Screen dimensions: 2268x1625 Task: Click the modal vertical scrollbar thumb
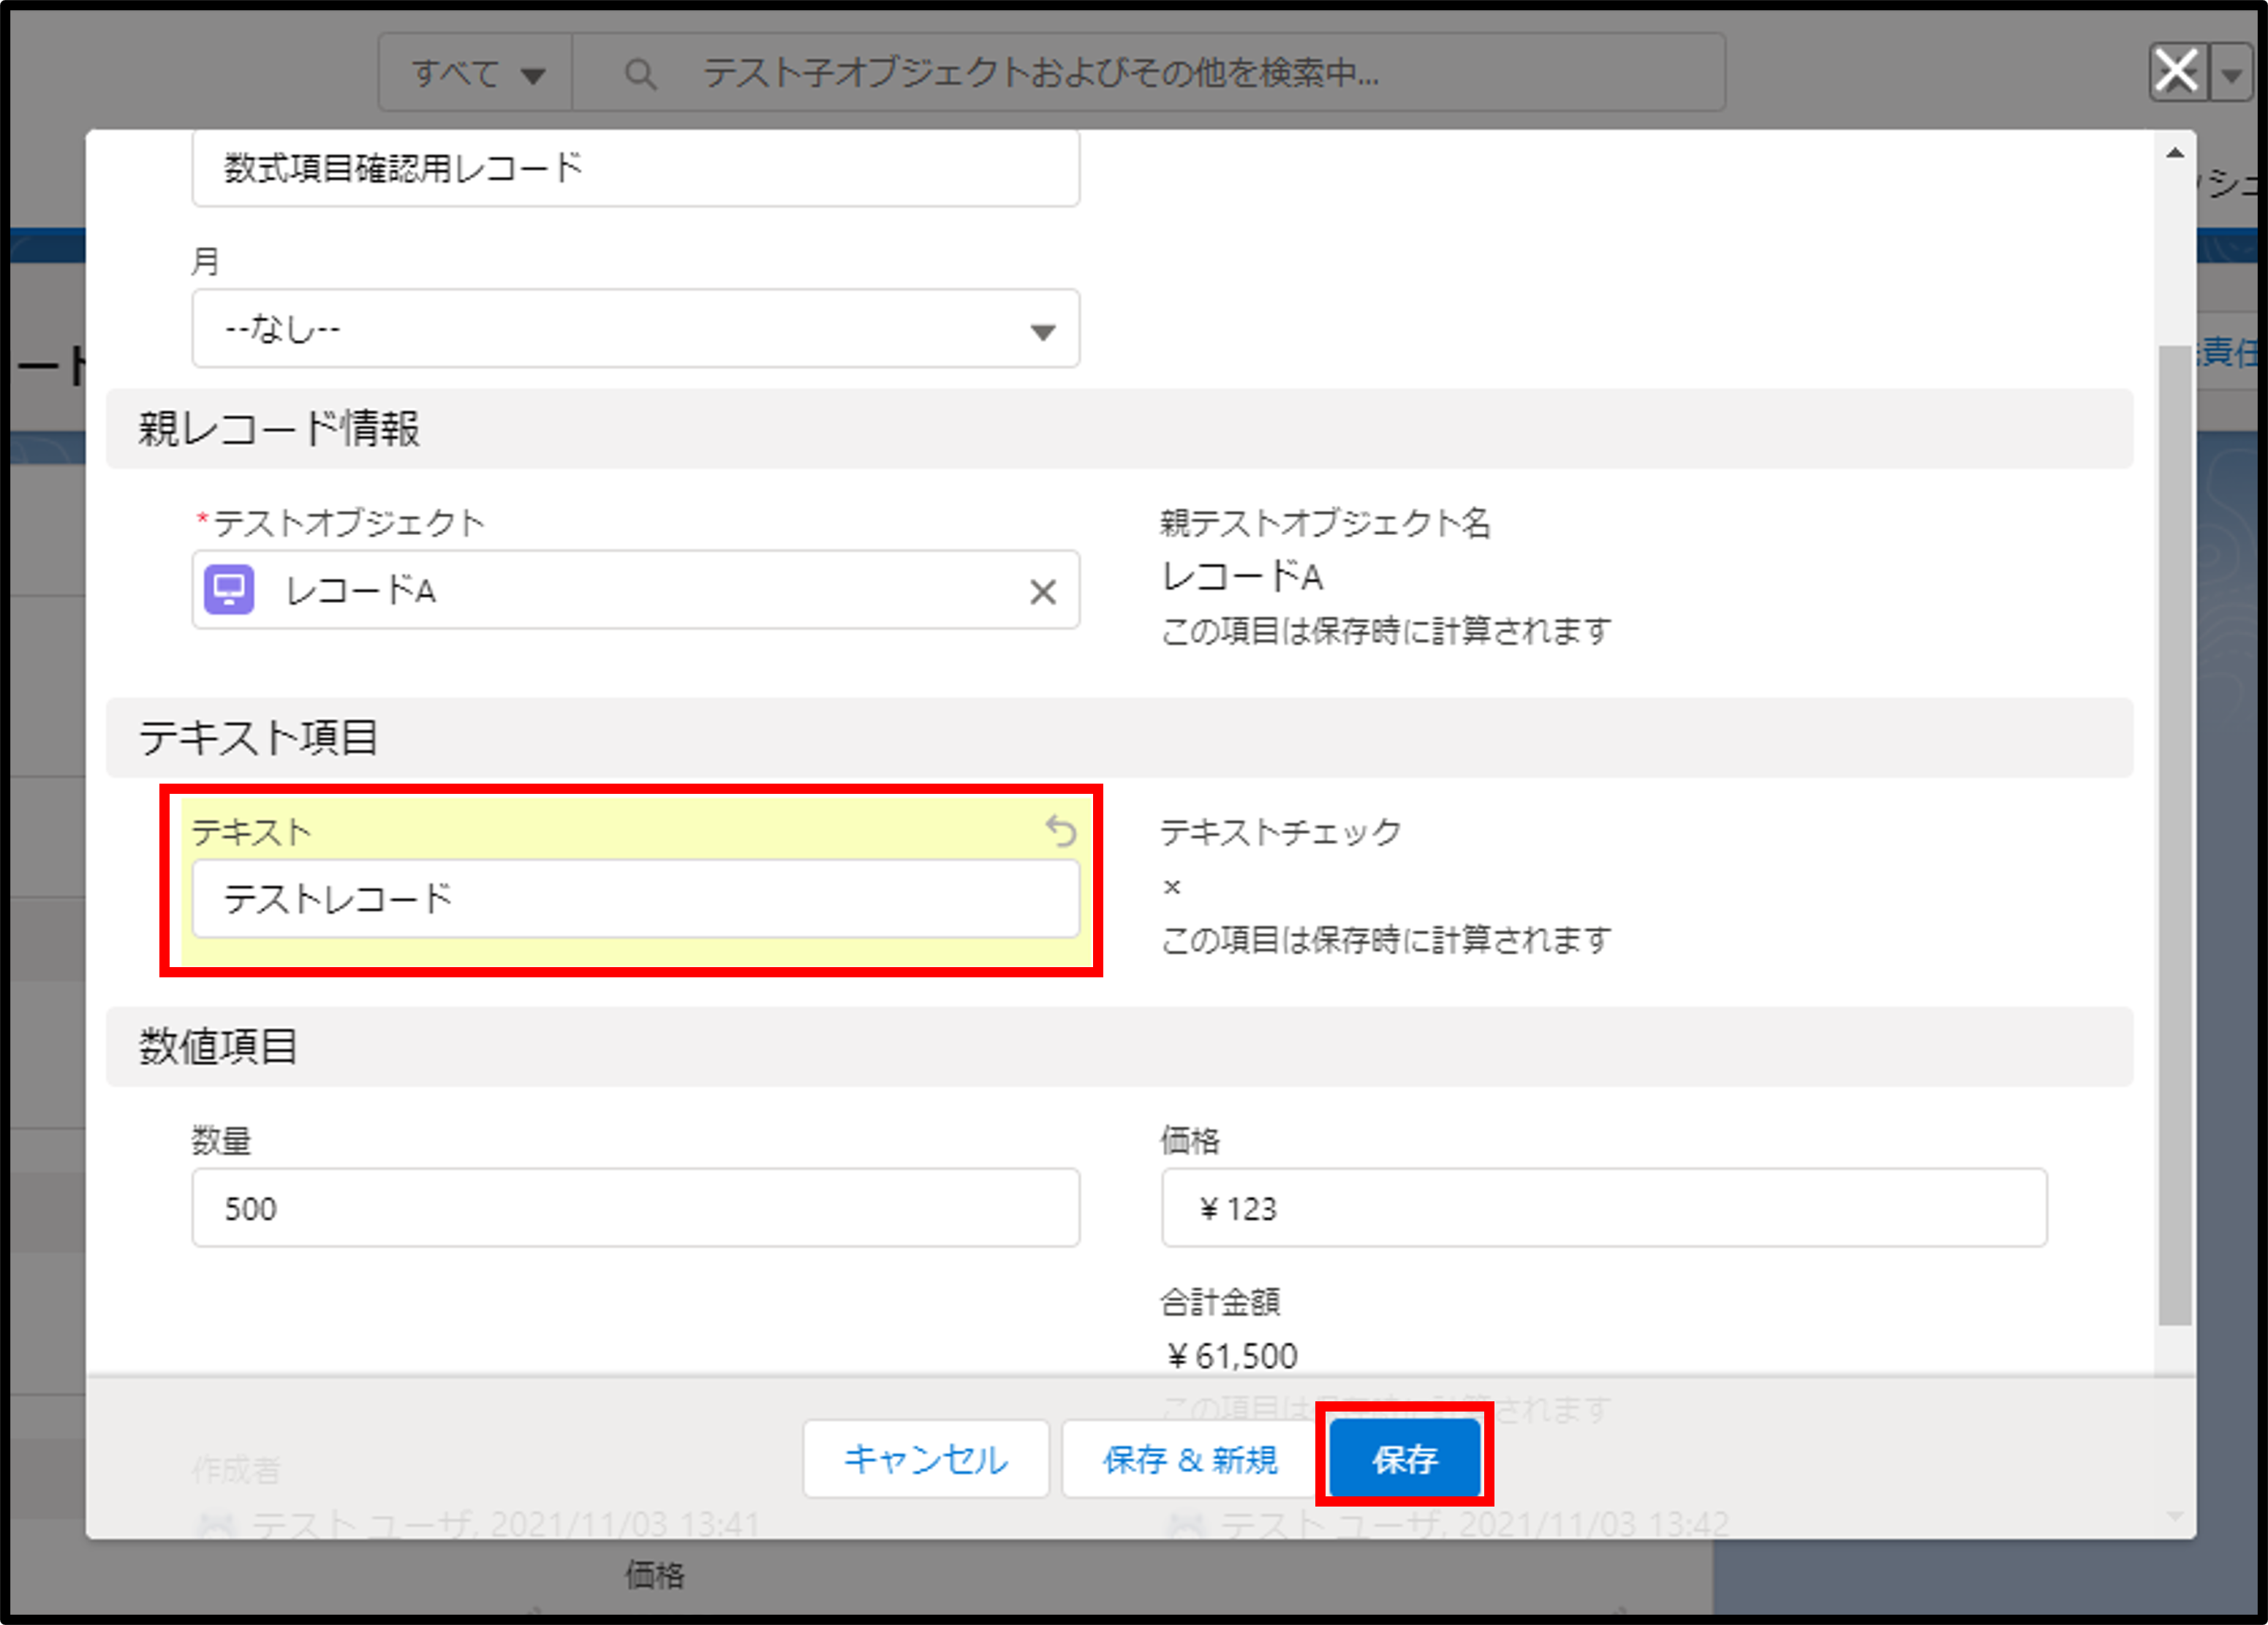[x=2174, y=835]
